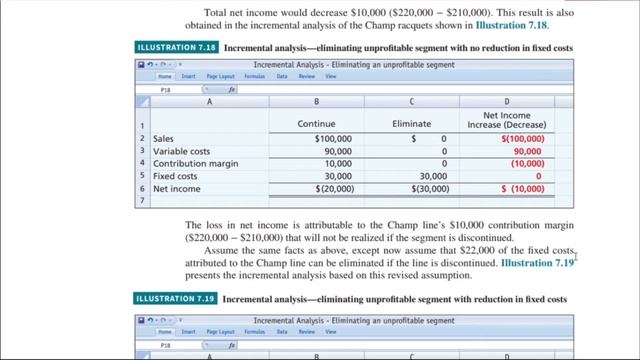Screen dimensions: 640x360
Task: Open the Formulas tab in Illustration 7.18 ribbon
Action: tap(255, 76)
